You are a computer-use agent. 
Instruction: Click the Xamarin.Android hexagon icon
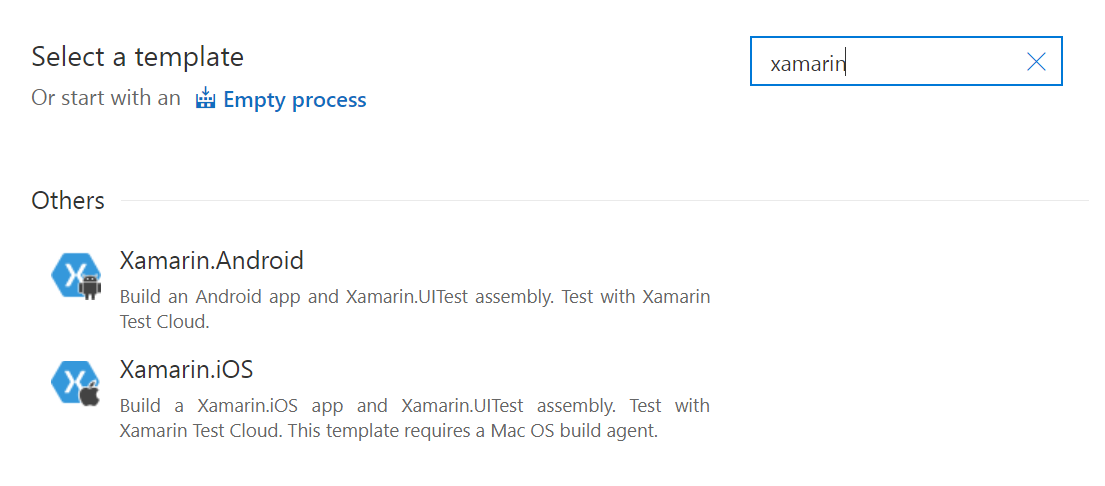click(x=76, y=275)
